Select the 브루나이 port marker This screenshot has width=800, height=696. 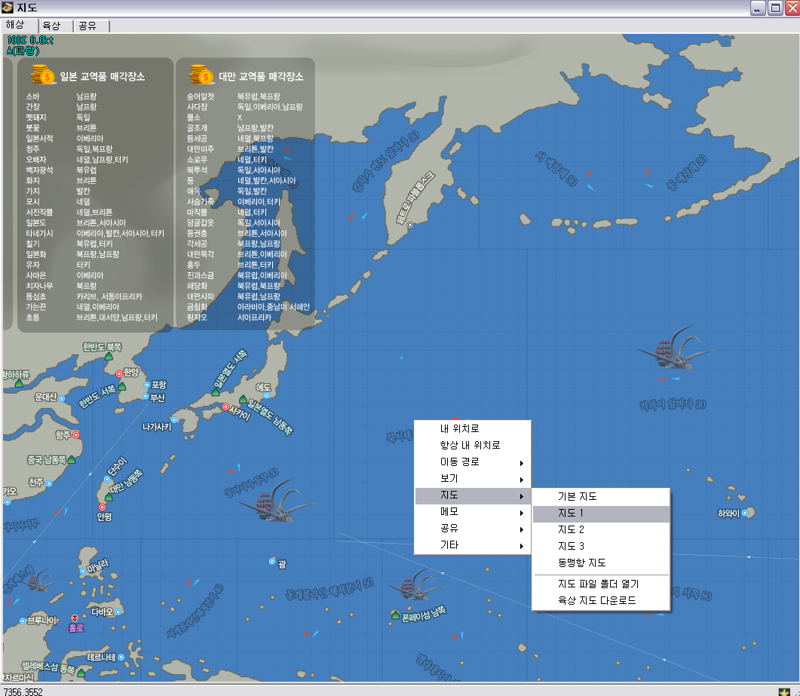point(22,621)
